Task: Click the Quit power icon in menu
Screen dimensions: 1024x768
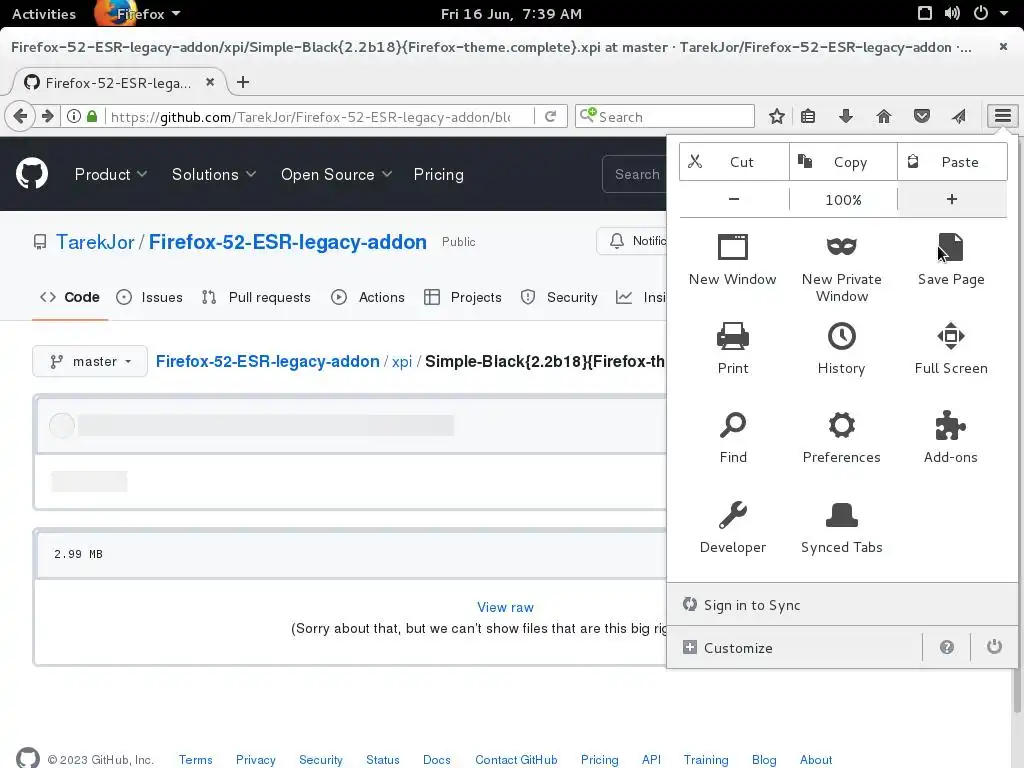Action: pyautogui.click(x=994, y=647)
